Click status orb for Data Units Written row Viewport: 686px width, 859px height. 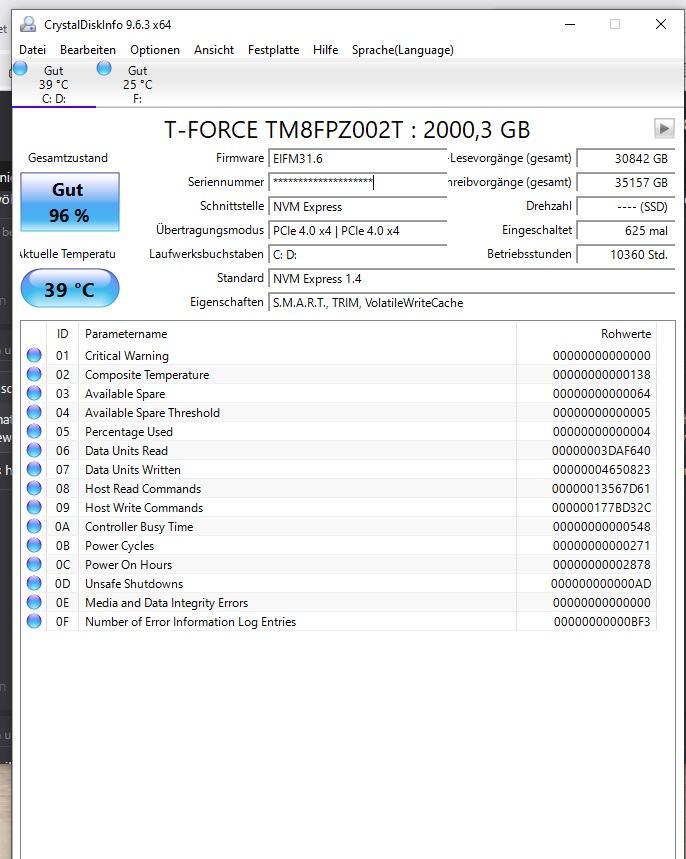point(34,469)
